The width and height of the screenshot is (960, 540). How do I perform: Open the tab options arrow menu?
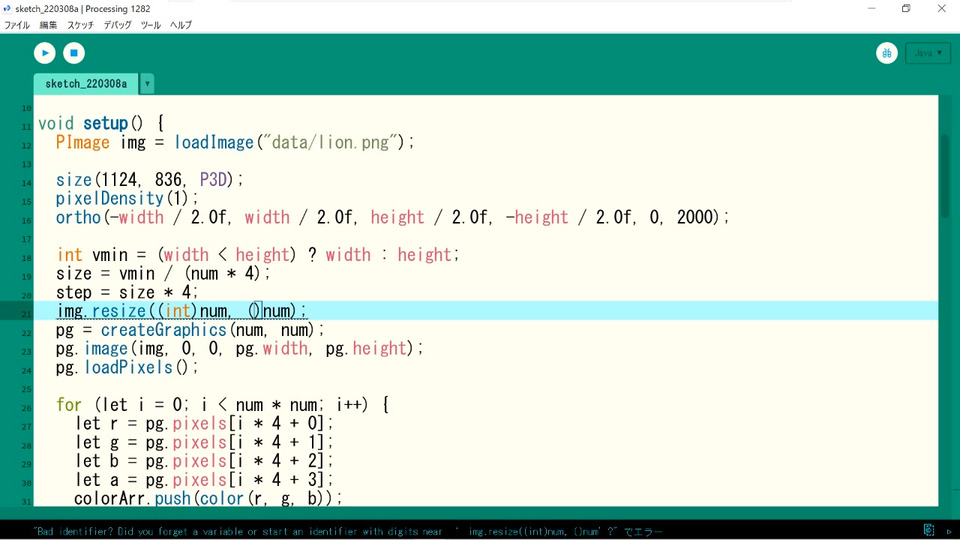point(147,84)
